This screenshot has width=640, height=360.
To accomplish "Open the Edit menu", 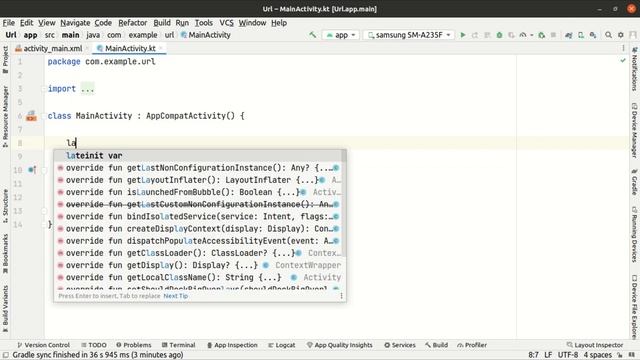I will [26, 23].
